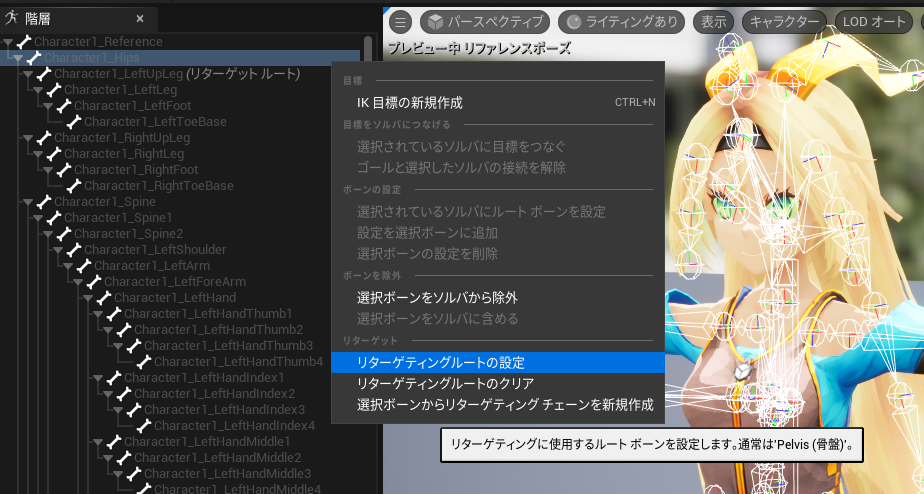The width and height of the screenshot is (924, 494).
Task: Collapse the Character1_Spine tree node
Action: click(x=28, y=202)
